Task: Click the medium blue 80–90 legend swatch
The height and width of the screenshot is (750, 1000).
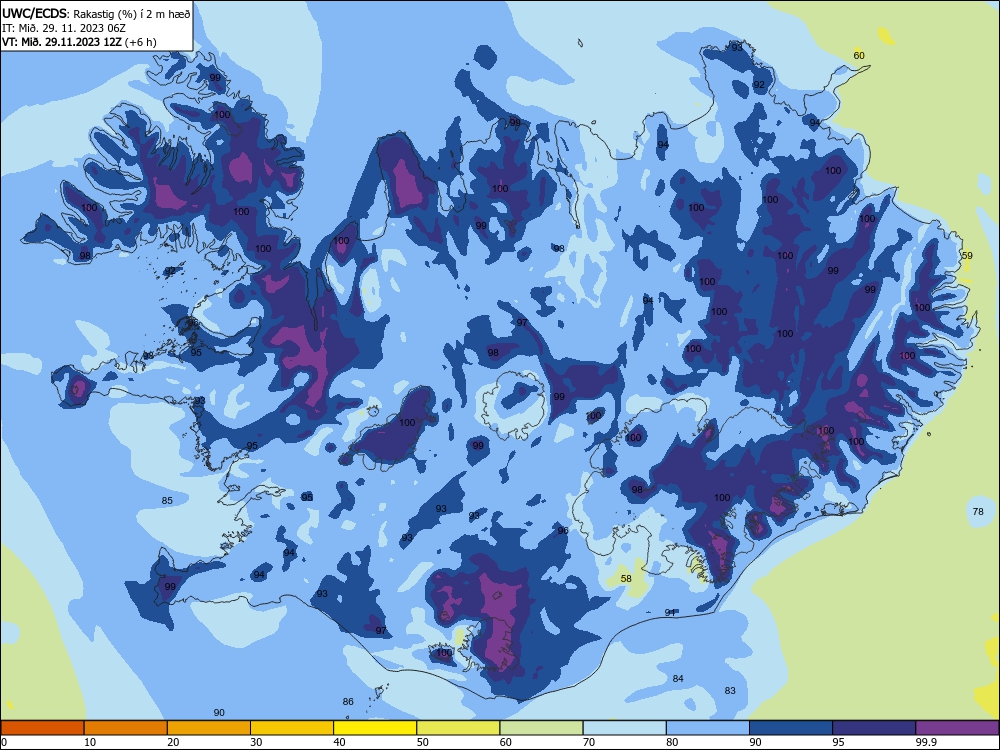Action: tap(707, 728)
